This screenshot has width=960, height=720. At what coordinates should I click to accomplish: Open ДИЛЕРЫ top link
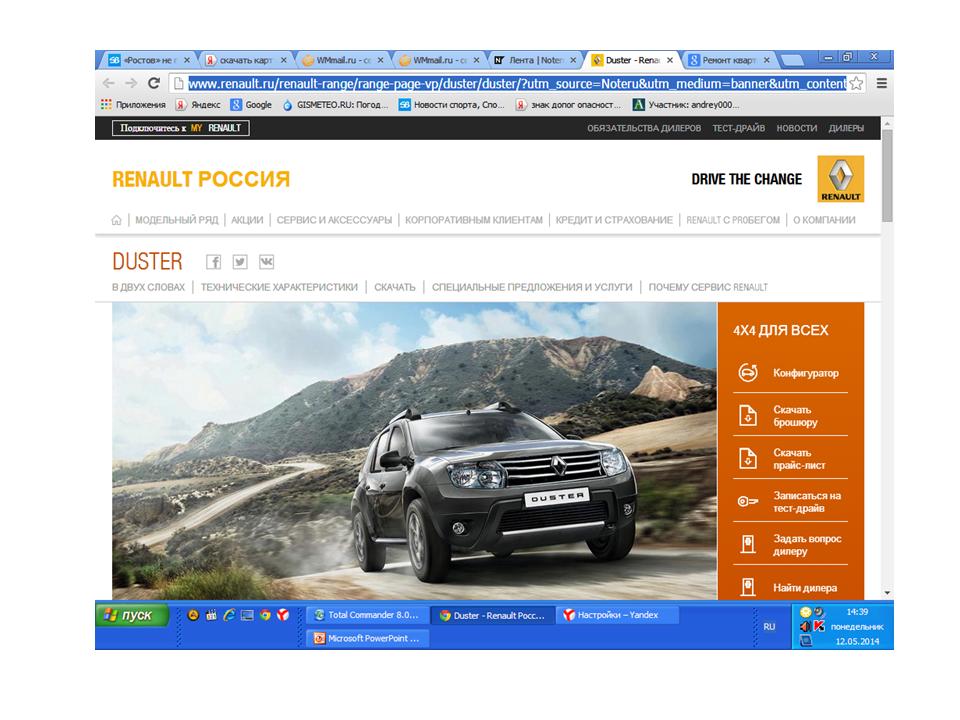(x=846, y=128)
